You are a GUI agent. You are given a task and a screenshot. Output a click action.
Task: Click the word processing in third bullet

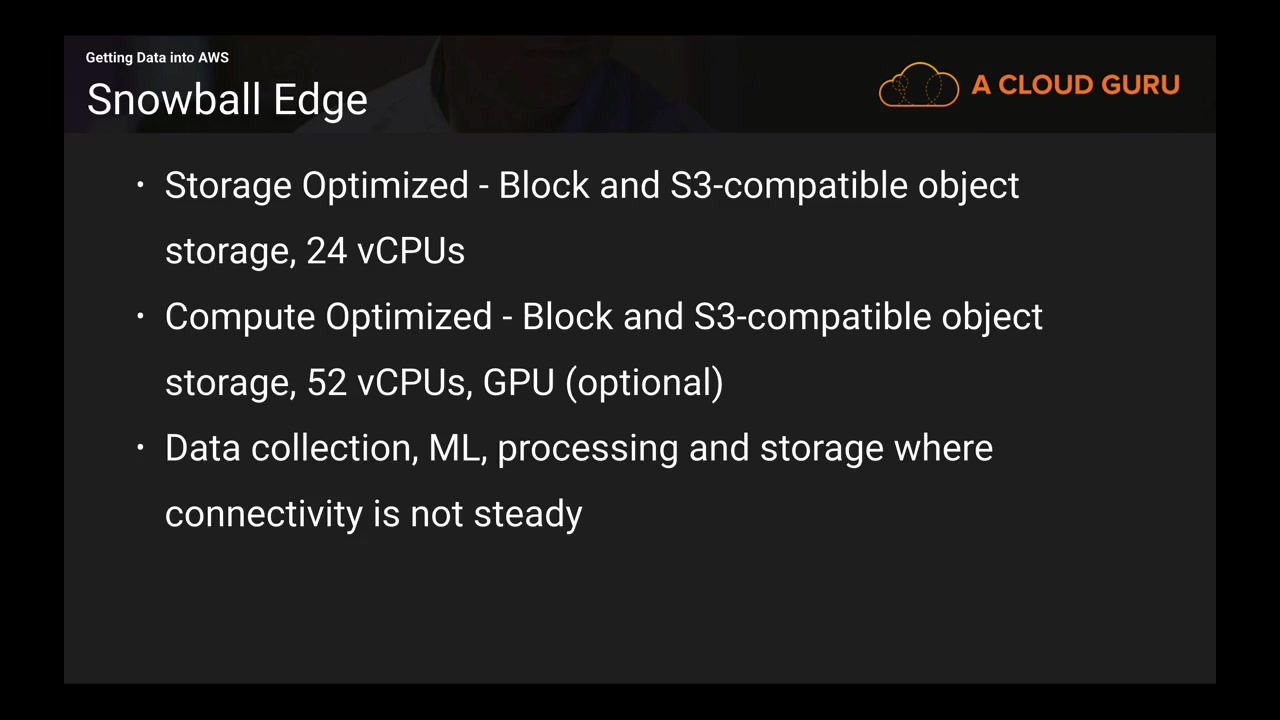pyautogui.click(x=587, y=448)
